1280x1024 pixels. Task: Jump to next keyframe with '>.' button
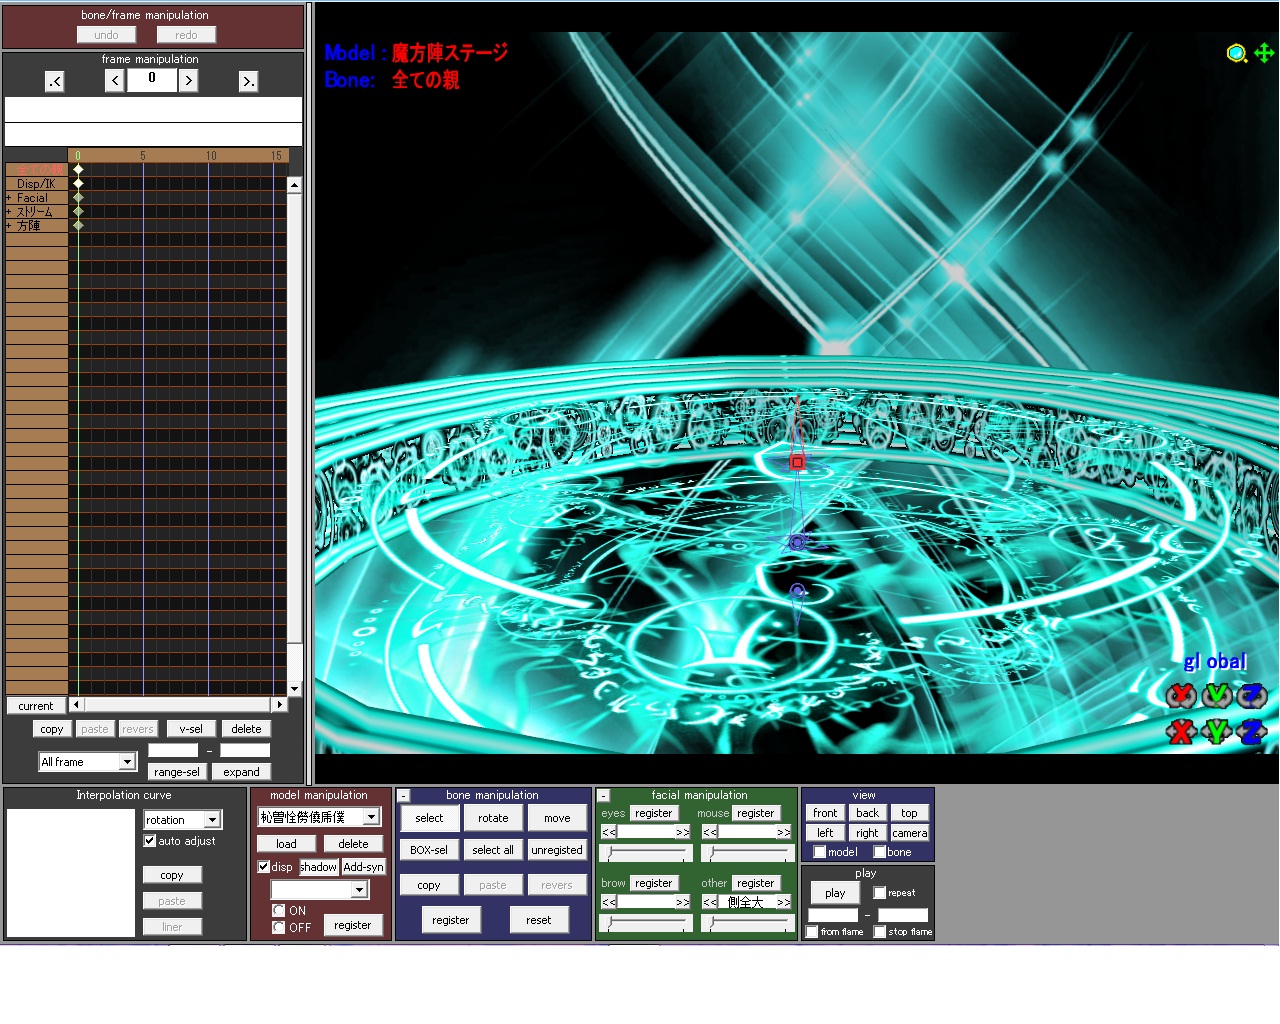(248, 81)
